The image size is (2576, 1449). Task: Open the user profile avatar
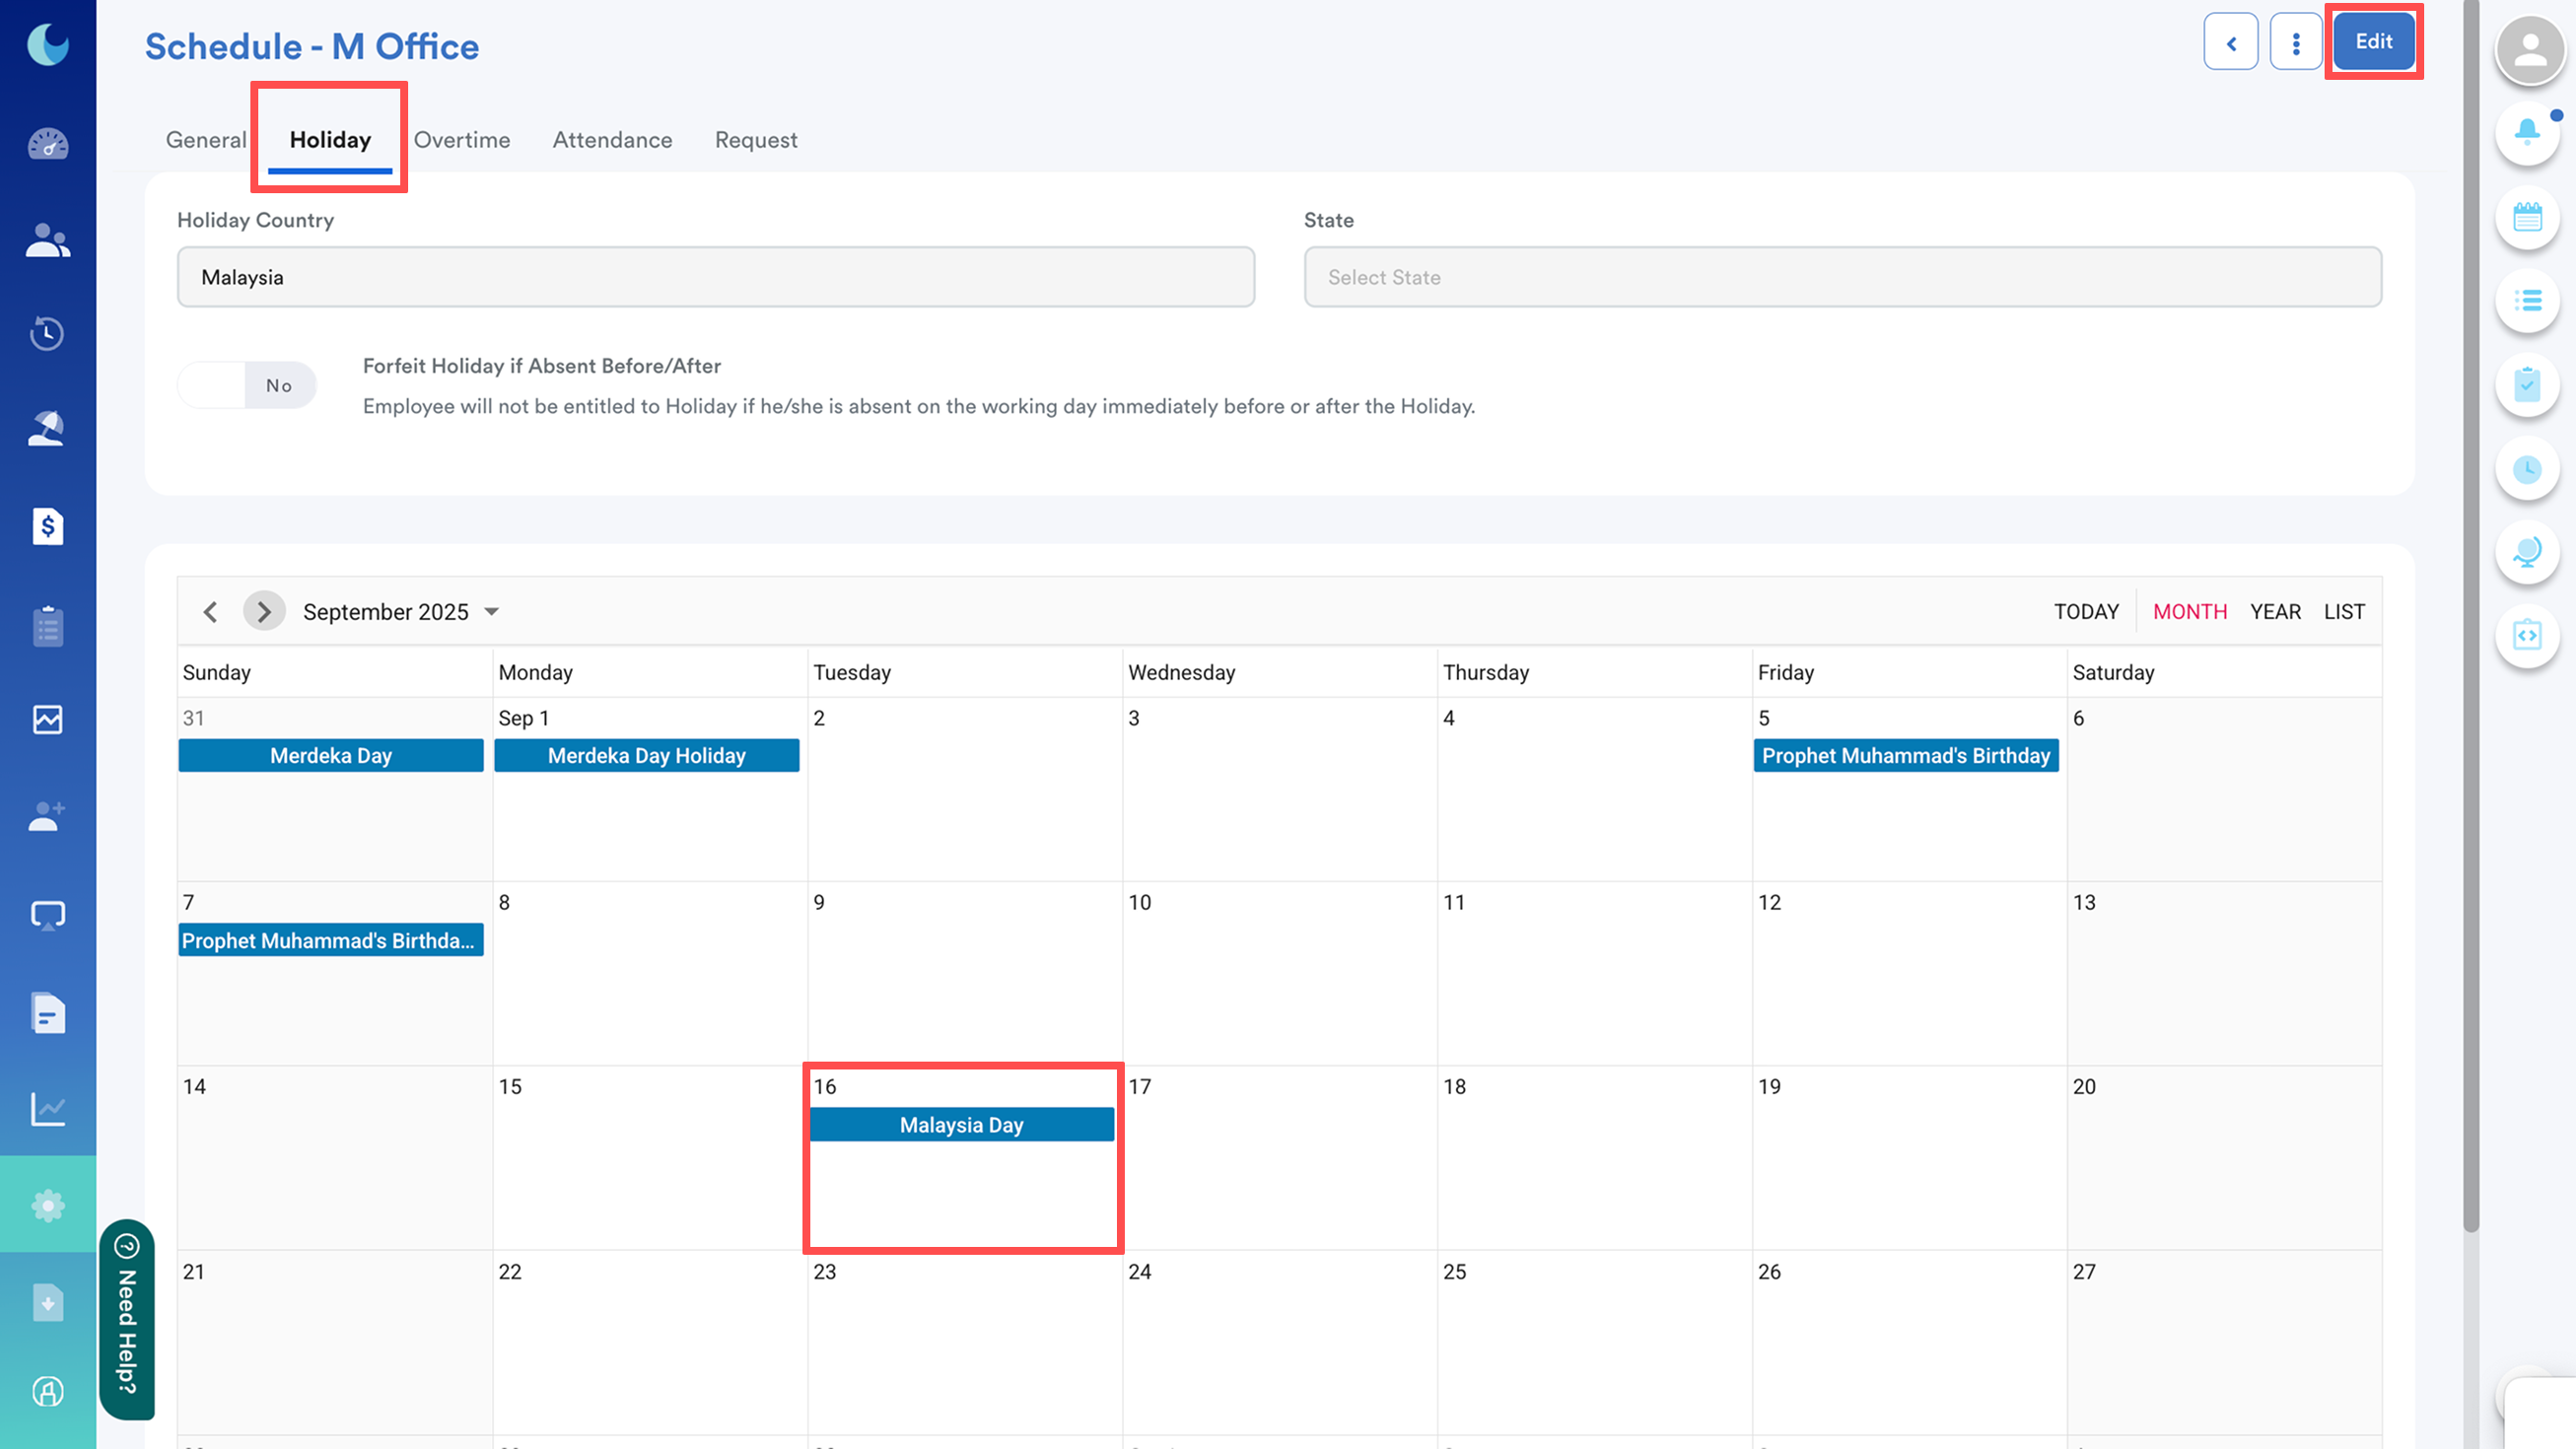[2530, 48]
